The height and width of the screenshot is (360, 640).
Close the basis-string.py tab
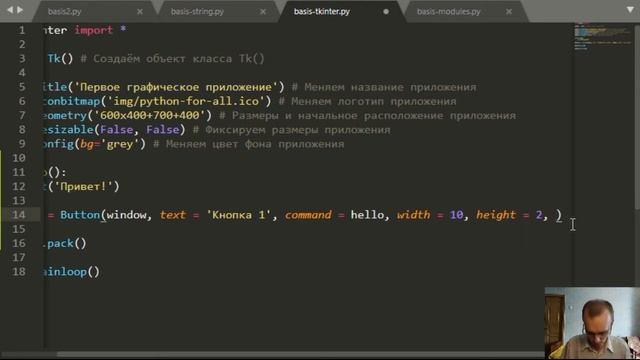[x=263, y=12]
